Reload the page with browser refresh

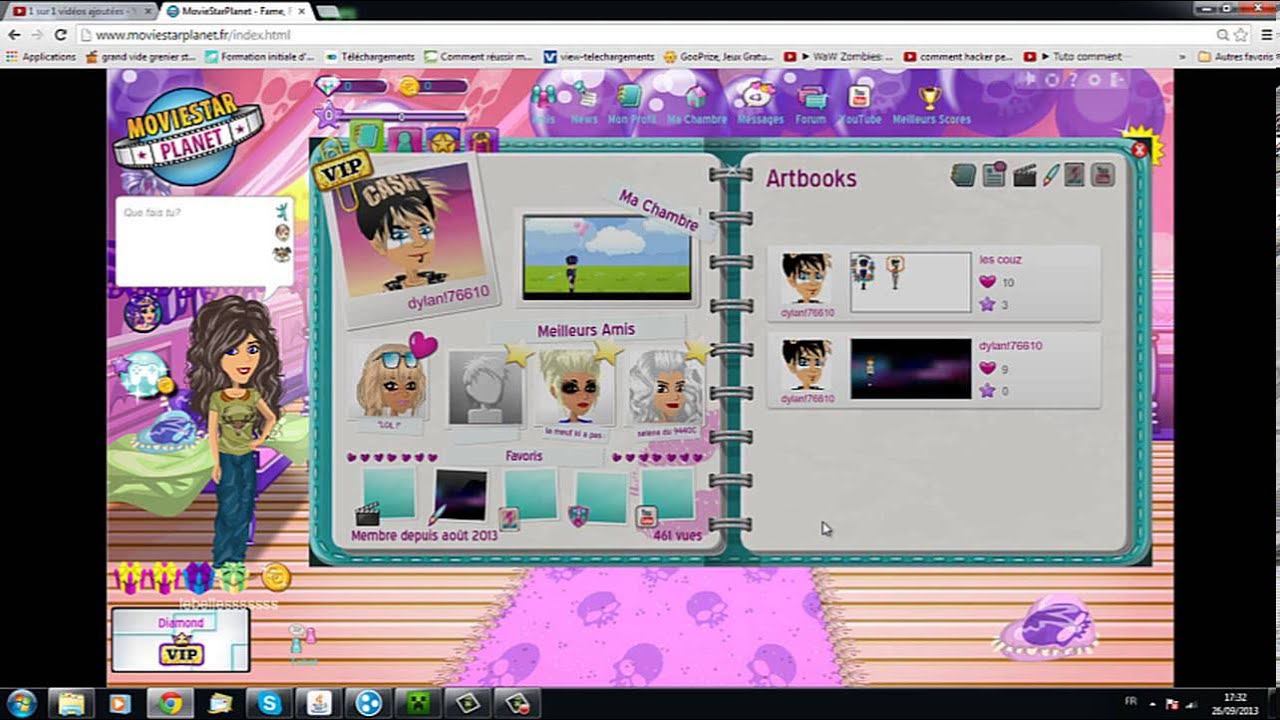[x=60, y=34]
